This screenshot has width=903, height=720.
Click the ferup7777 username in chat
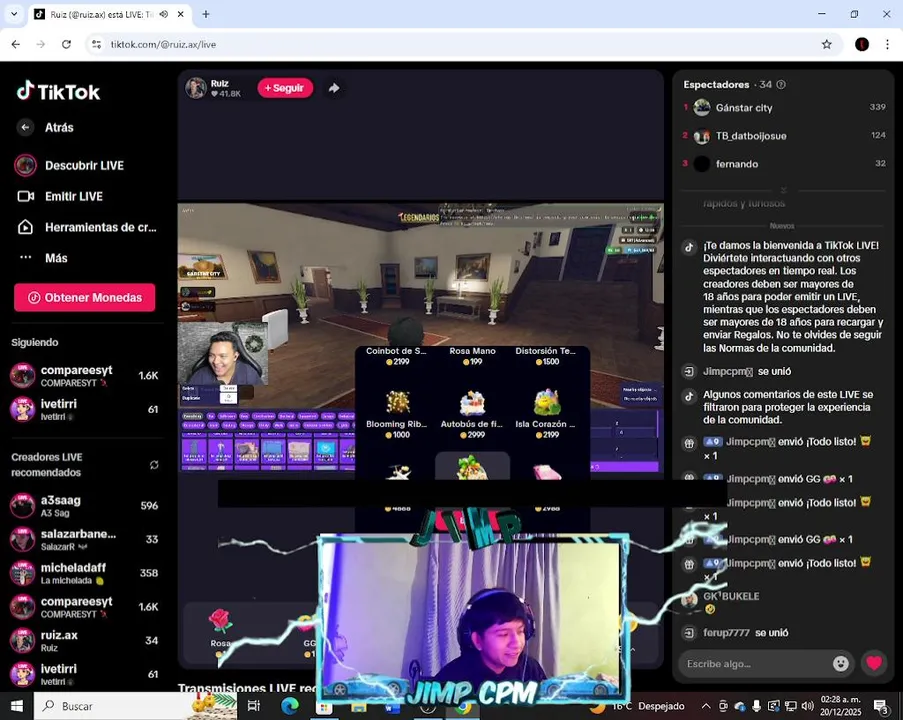pos(726,632)
